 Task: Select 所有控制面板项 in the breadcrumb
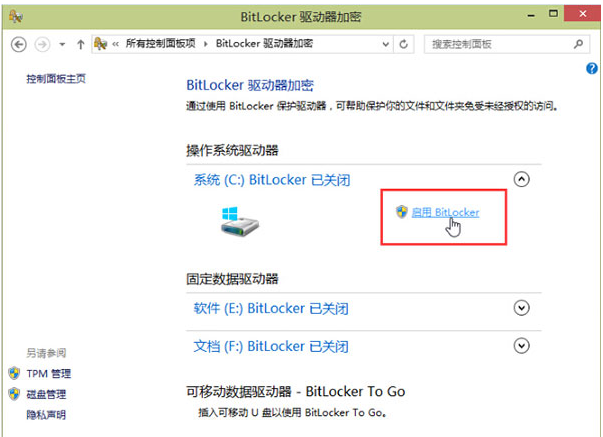pyautogui.click(x=160, y=43)
